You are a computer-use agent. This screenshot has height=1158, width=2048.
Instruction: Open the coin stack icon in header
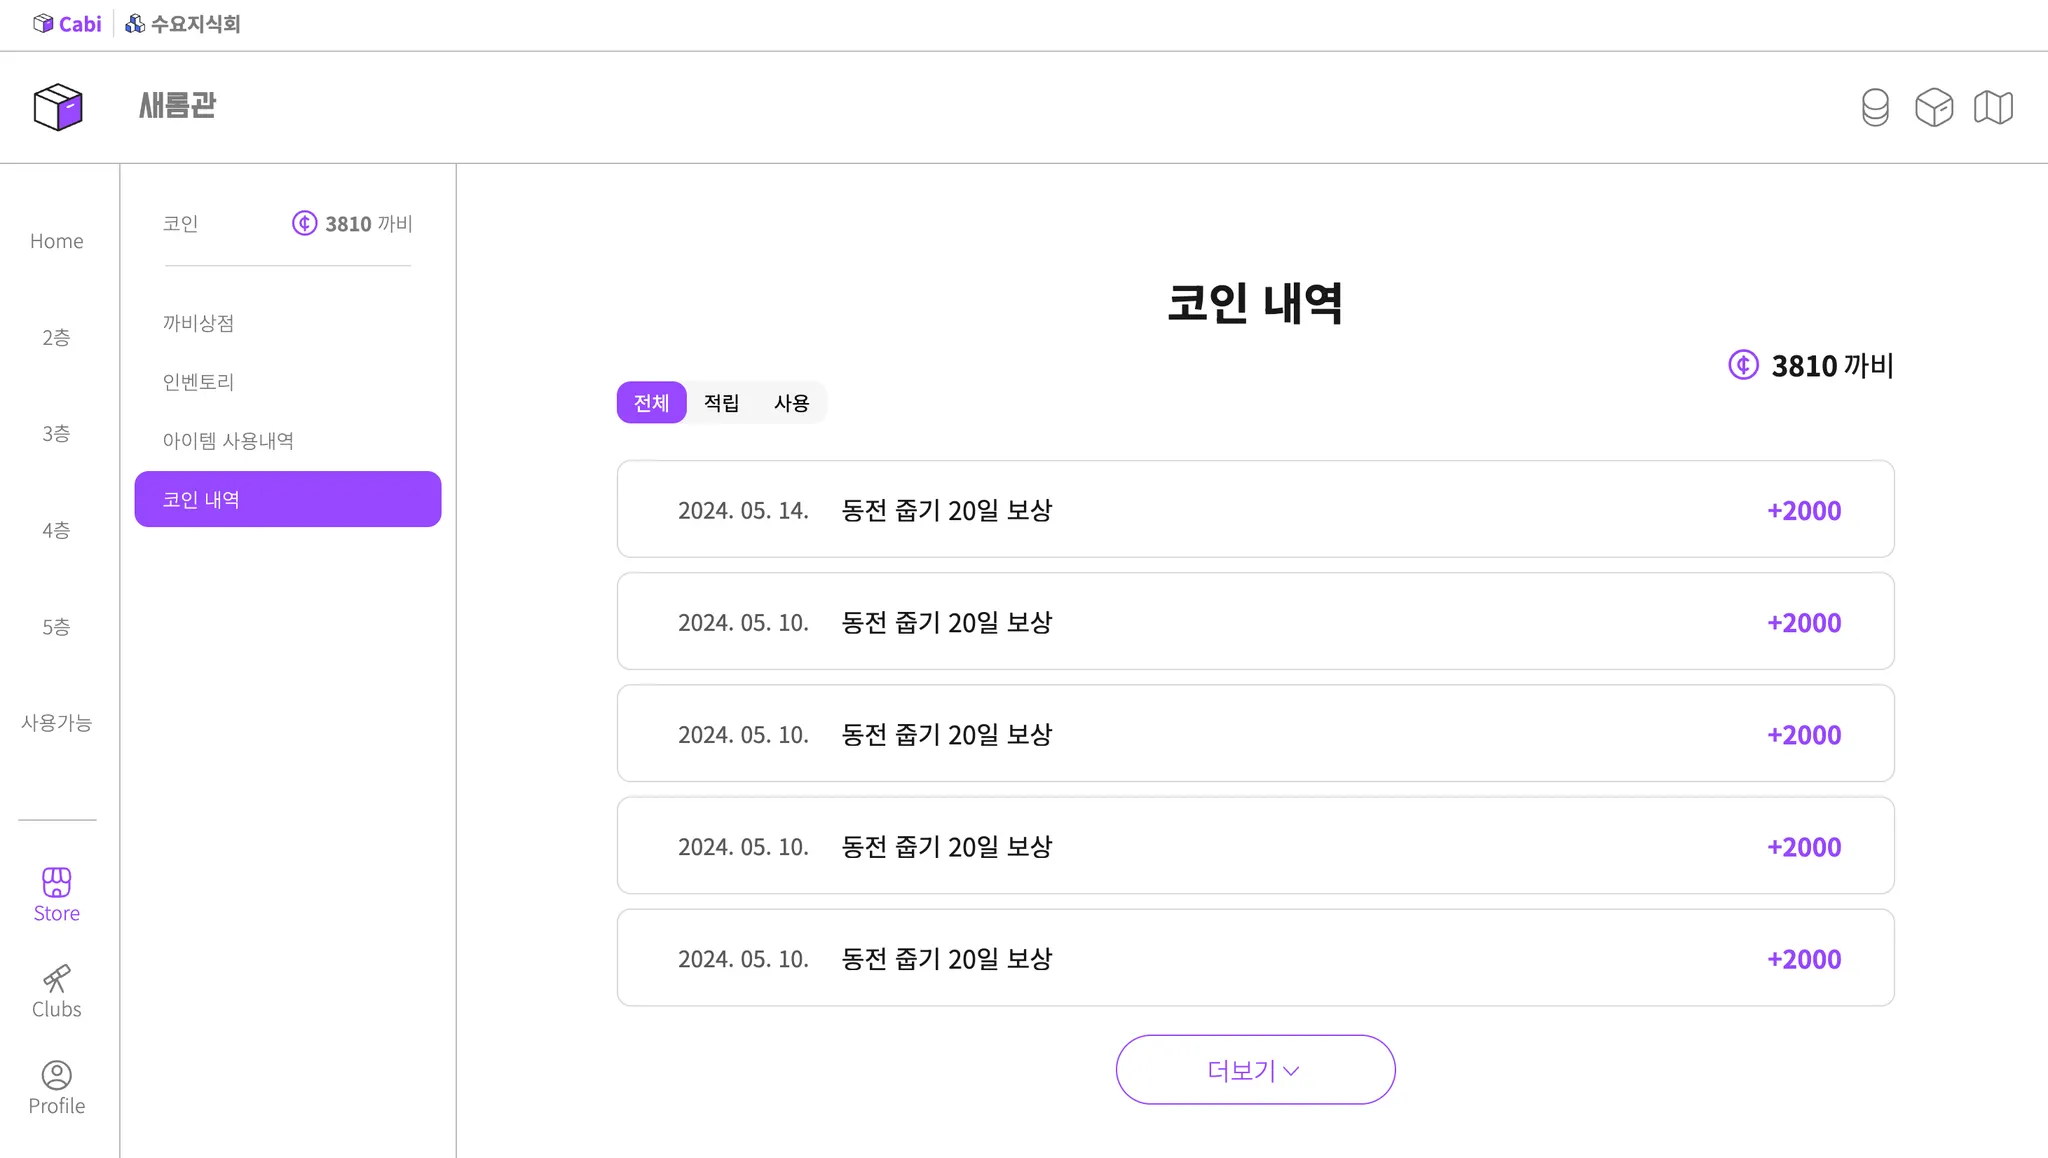point(1875,107)
